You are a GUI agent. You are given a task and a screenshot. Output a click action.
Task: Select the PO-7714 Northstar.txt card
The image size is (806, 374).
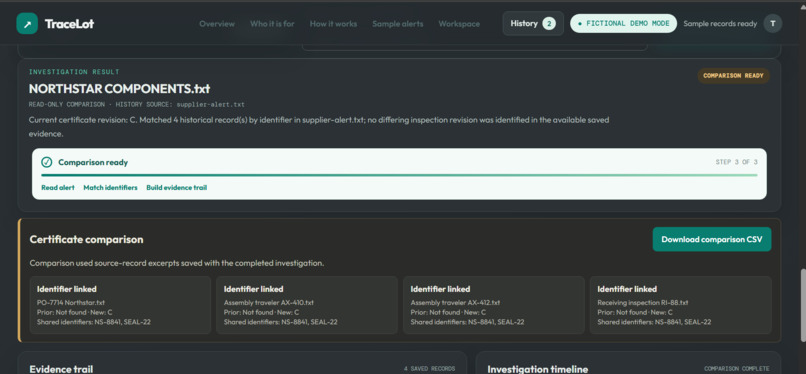tap(120, 305)
